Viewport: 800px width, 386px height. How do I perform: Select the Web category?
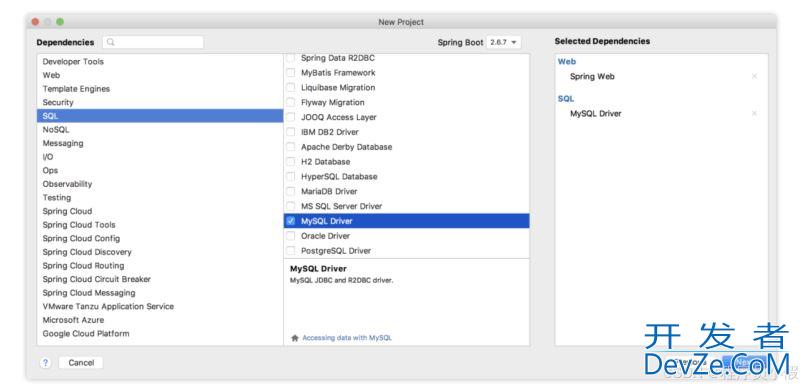[160, 75]
